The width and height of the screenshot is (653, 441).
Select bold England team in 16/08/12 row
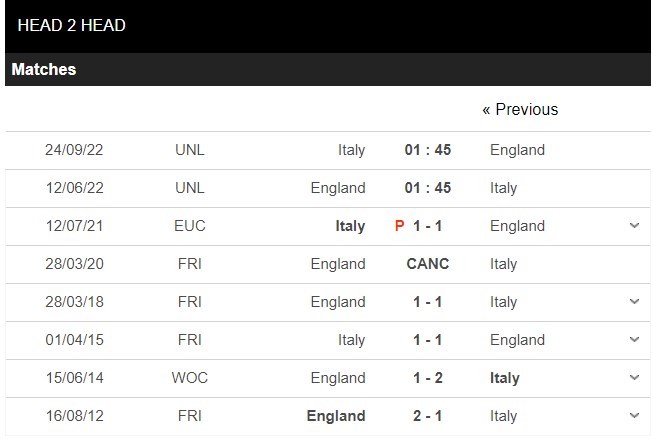tap(336, 416)
